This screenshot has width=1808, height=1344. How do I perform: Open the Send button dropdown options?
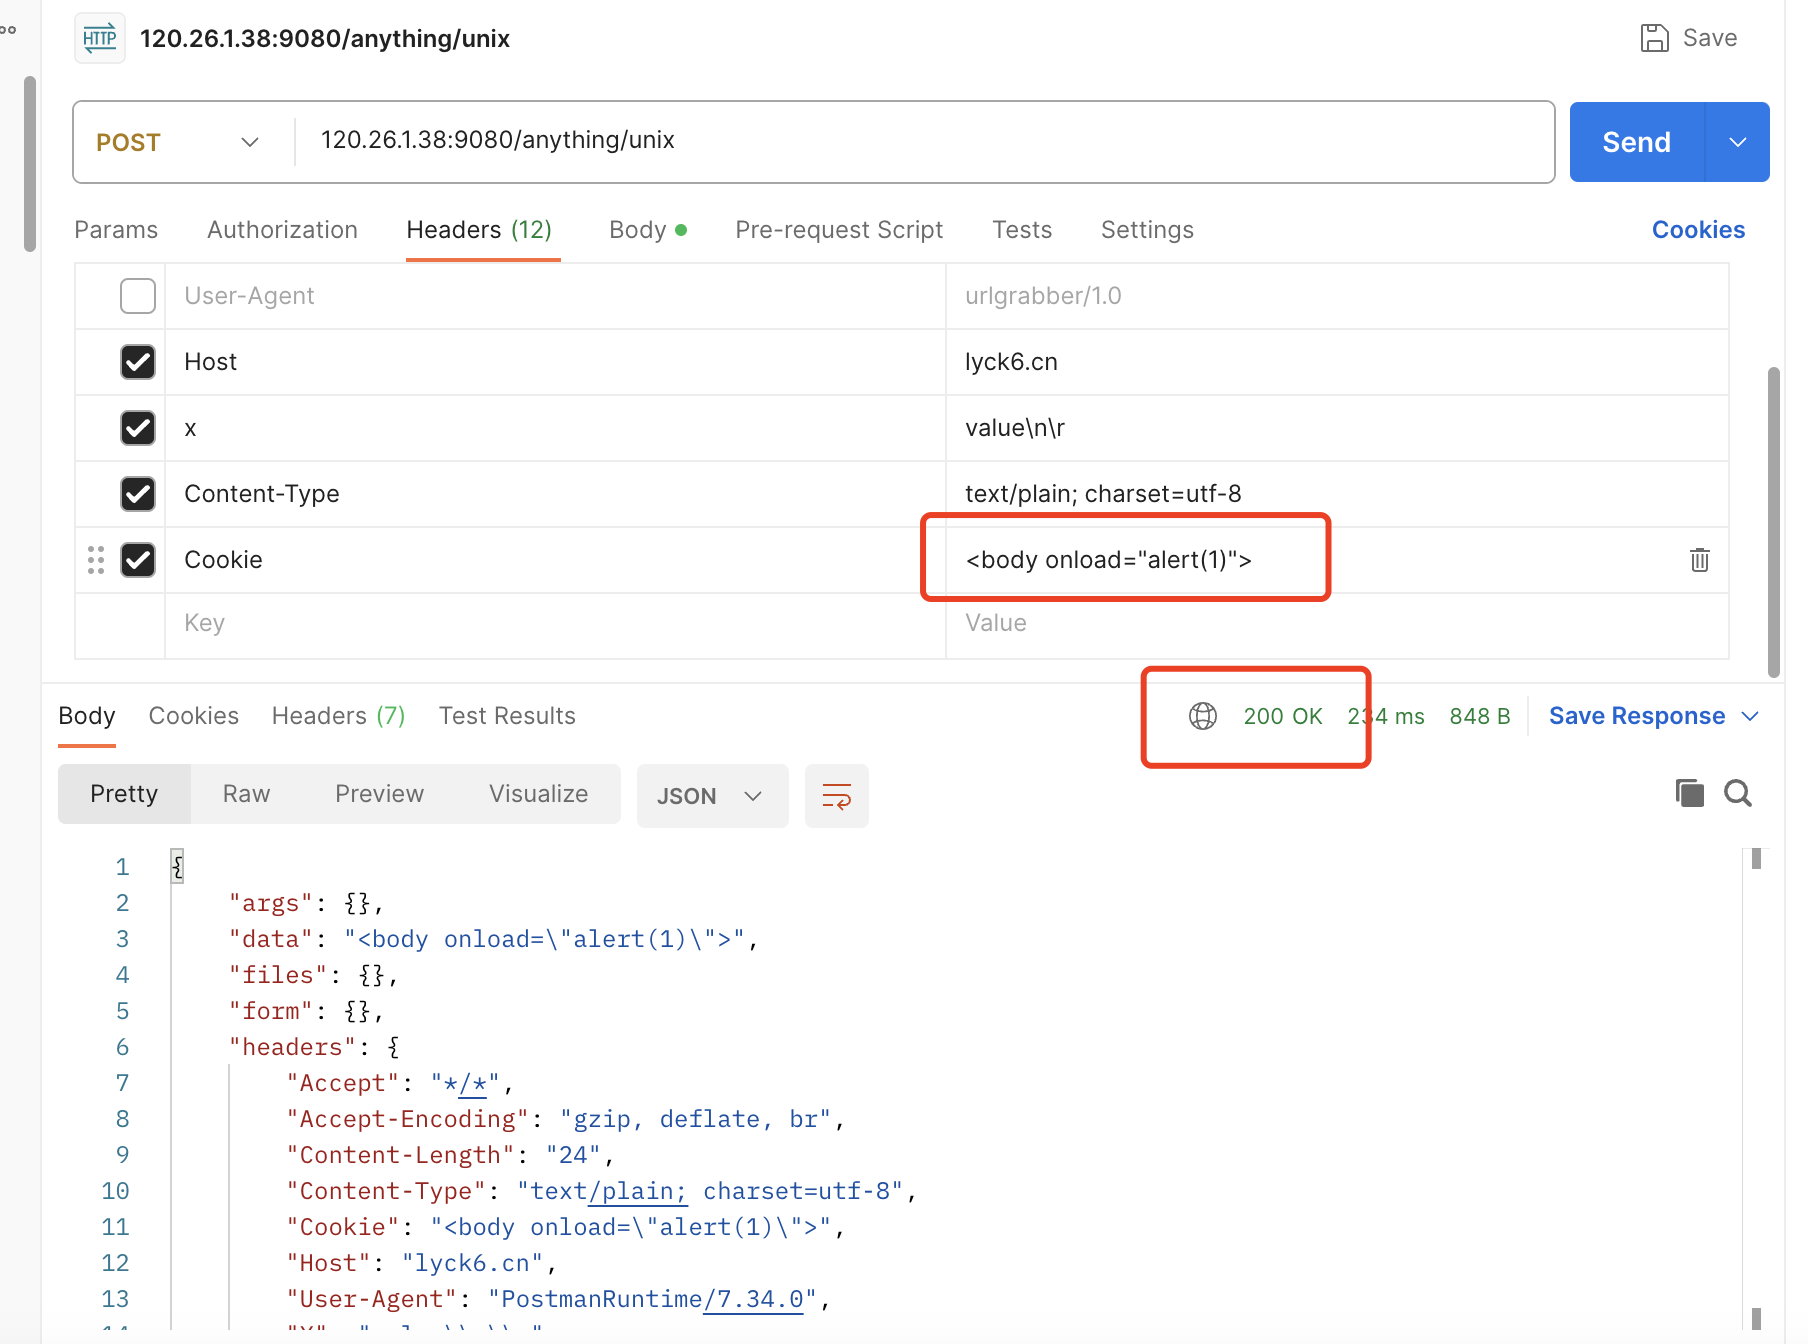pos(1737,141)
